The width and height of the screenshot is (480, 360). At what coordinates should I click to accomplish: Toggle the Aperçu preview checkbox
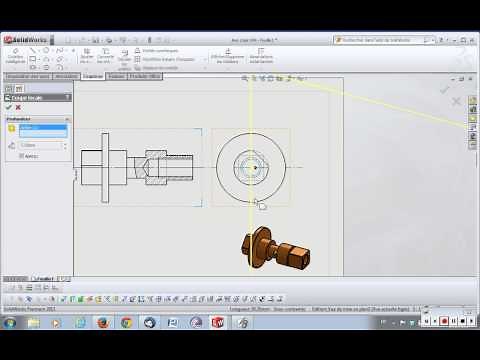click(x=21, y=156)
